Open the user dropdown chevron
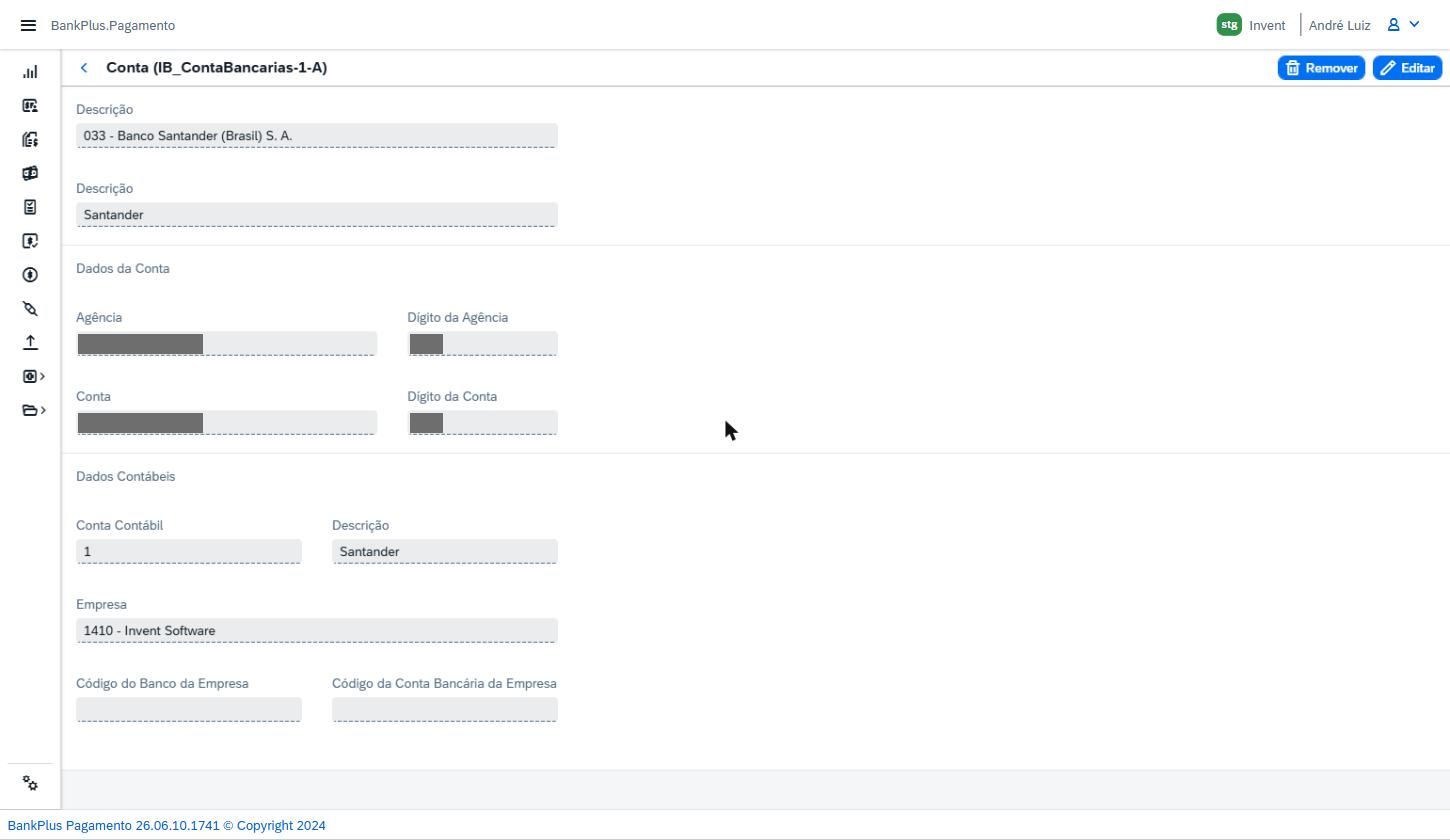This screenshot has height=840, width=1450. pos(1414,25)
